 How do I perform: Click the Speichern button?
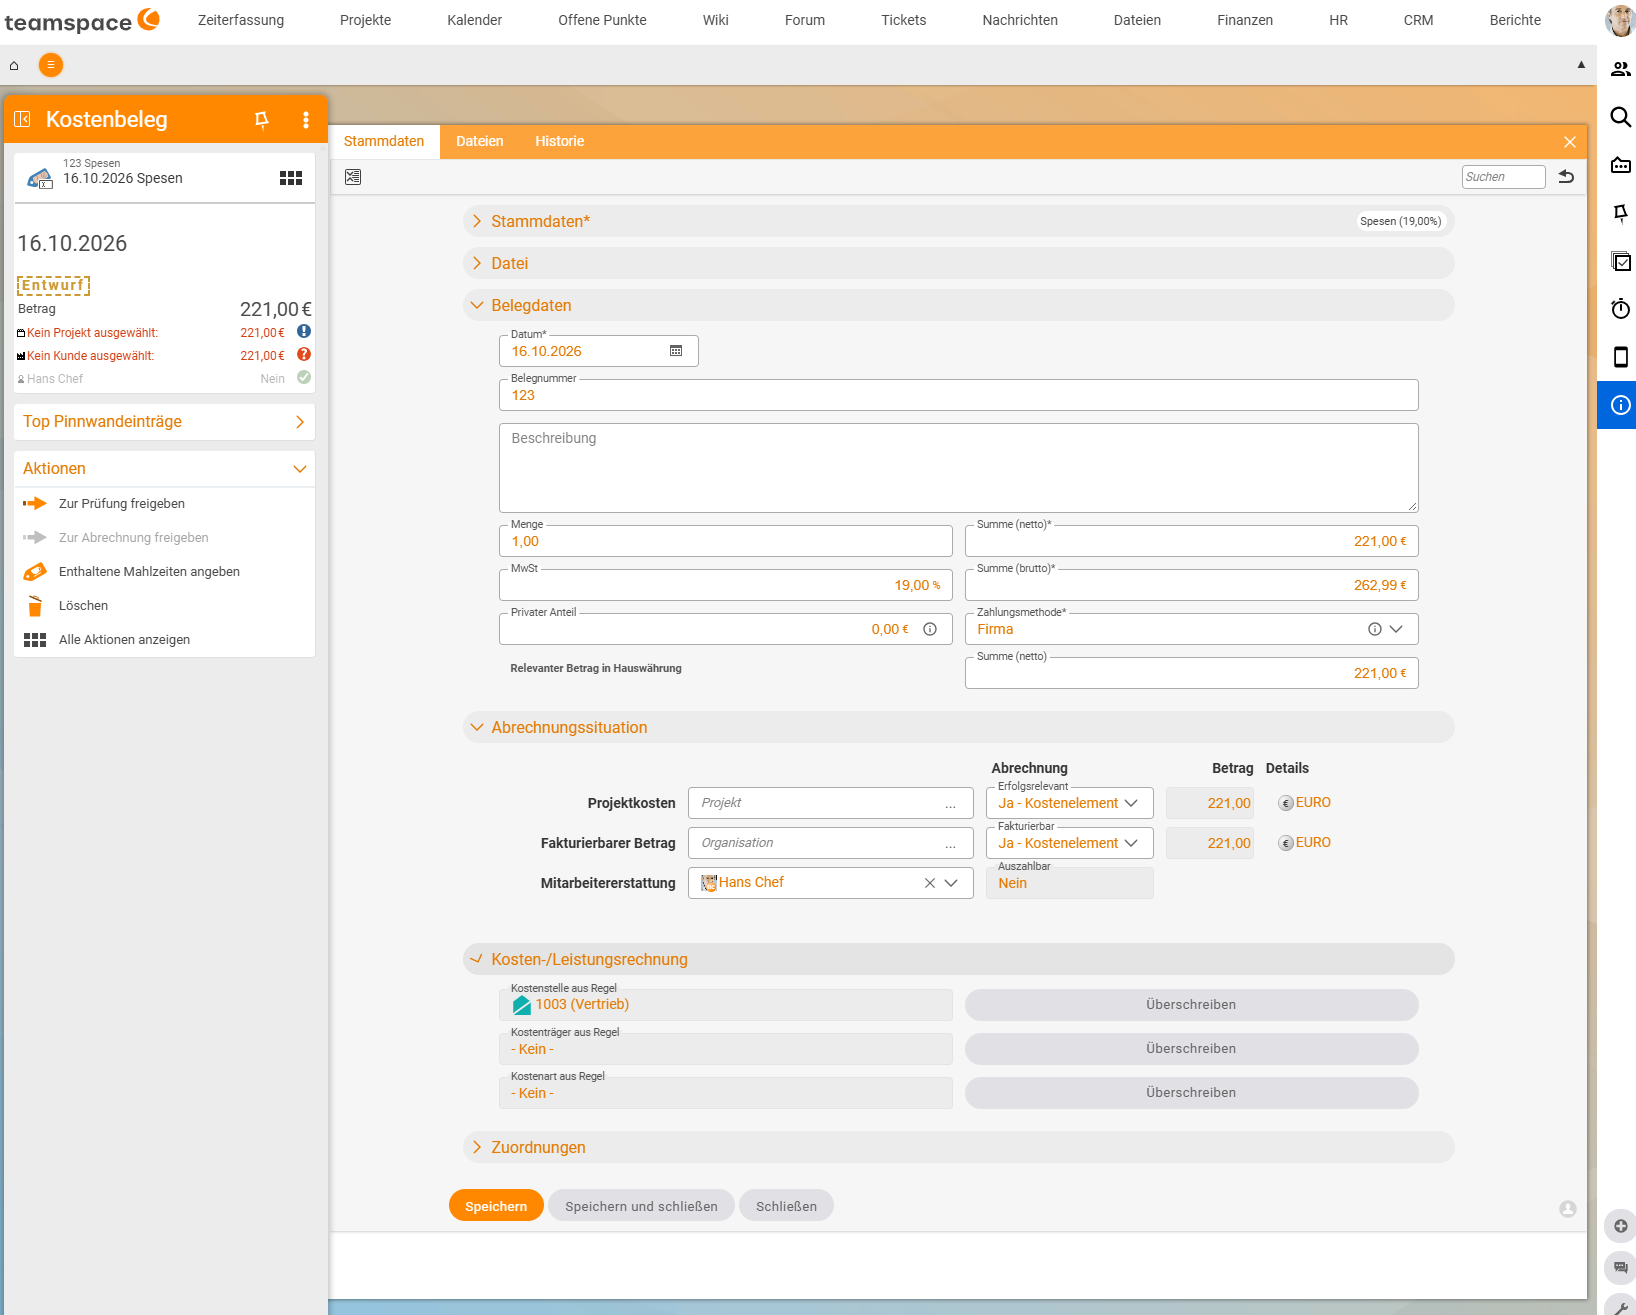coord(496,1206)
